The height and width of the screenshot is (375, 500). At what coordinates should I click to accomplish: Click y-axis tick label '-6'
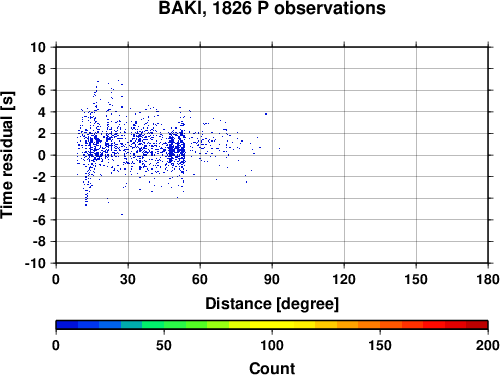pyautogui.click(x=39, y=220)
